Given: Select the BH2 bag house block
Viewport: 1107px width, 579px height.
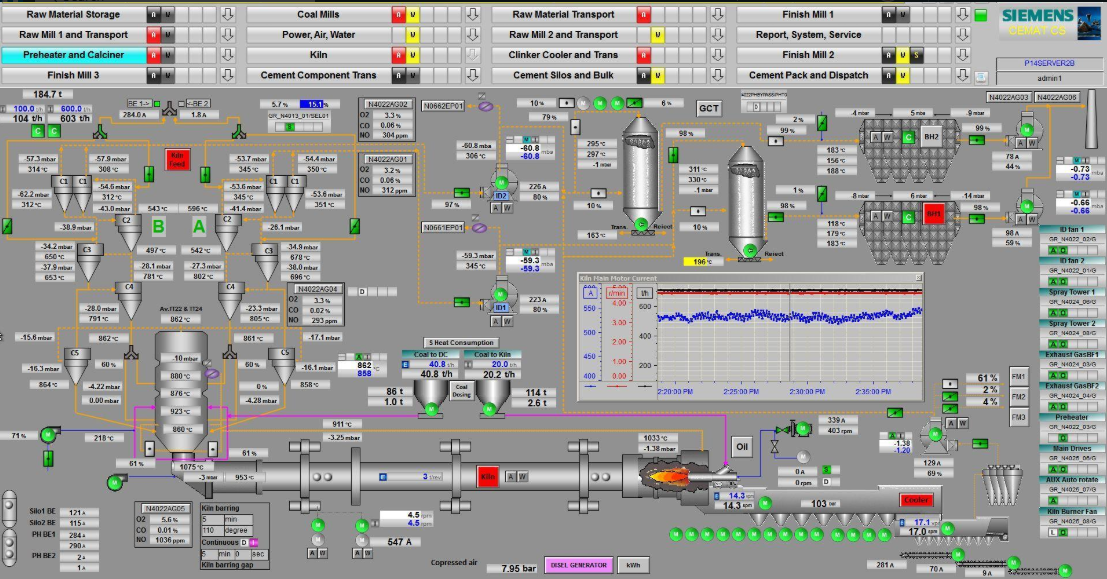Looking at the screenshot, I should tap(931, 136).
